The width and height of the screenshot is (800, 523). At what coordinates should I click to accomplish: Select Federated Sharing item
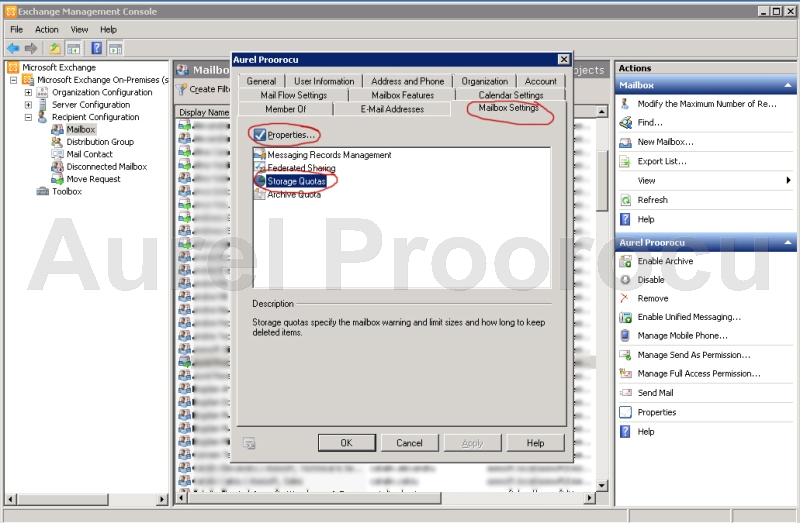301,168
